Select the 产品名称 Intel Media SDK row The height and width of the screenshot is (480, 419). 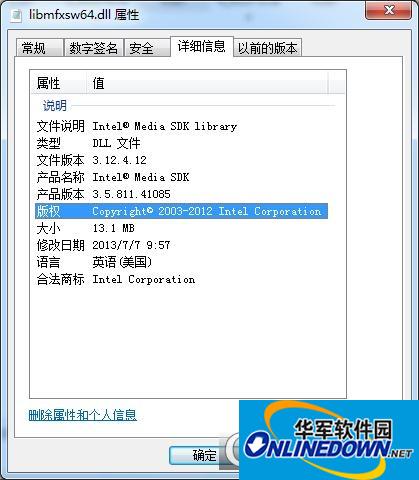(x=181, y=177)
